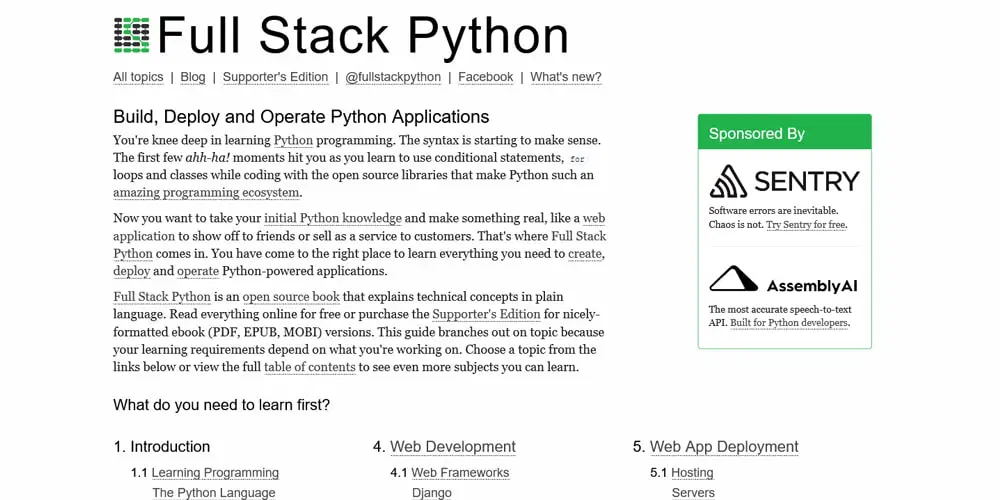Open the Web App Deployment section heading
1000x500 pixels.
724,446
